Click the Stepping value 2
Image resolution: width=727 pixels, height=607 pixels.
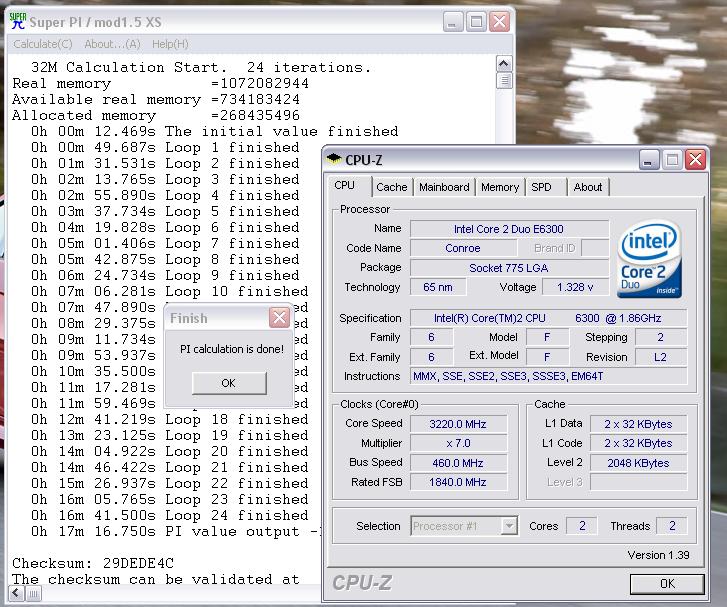click(661, 337)
